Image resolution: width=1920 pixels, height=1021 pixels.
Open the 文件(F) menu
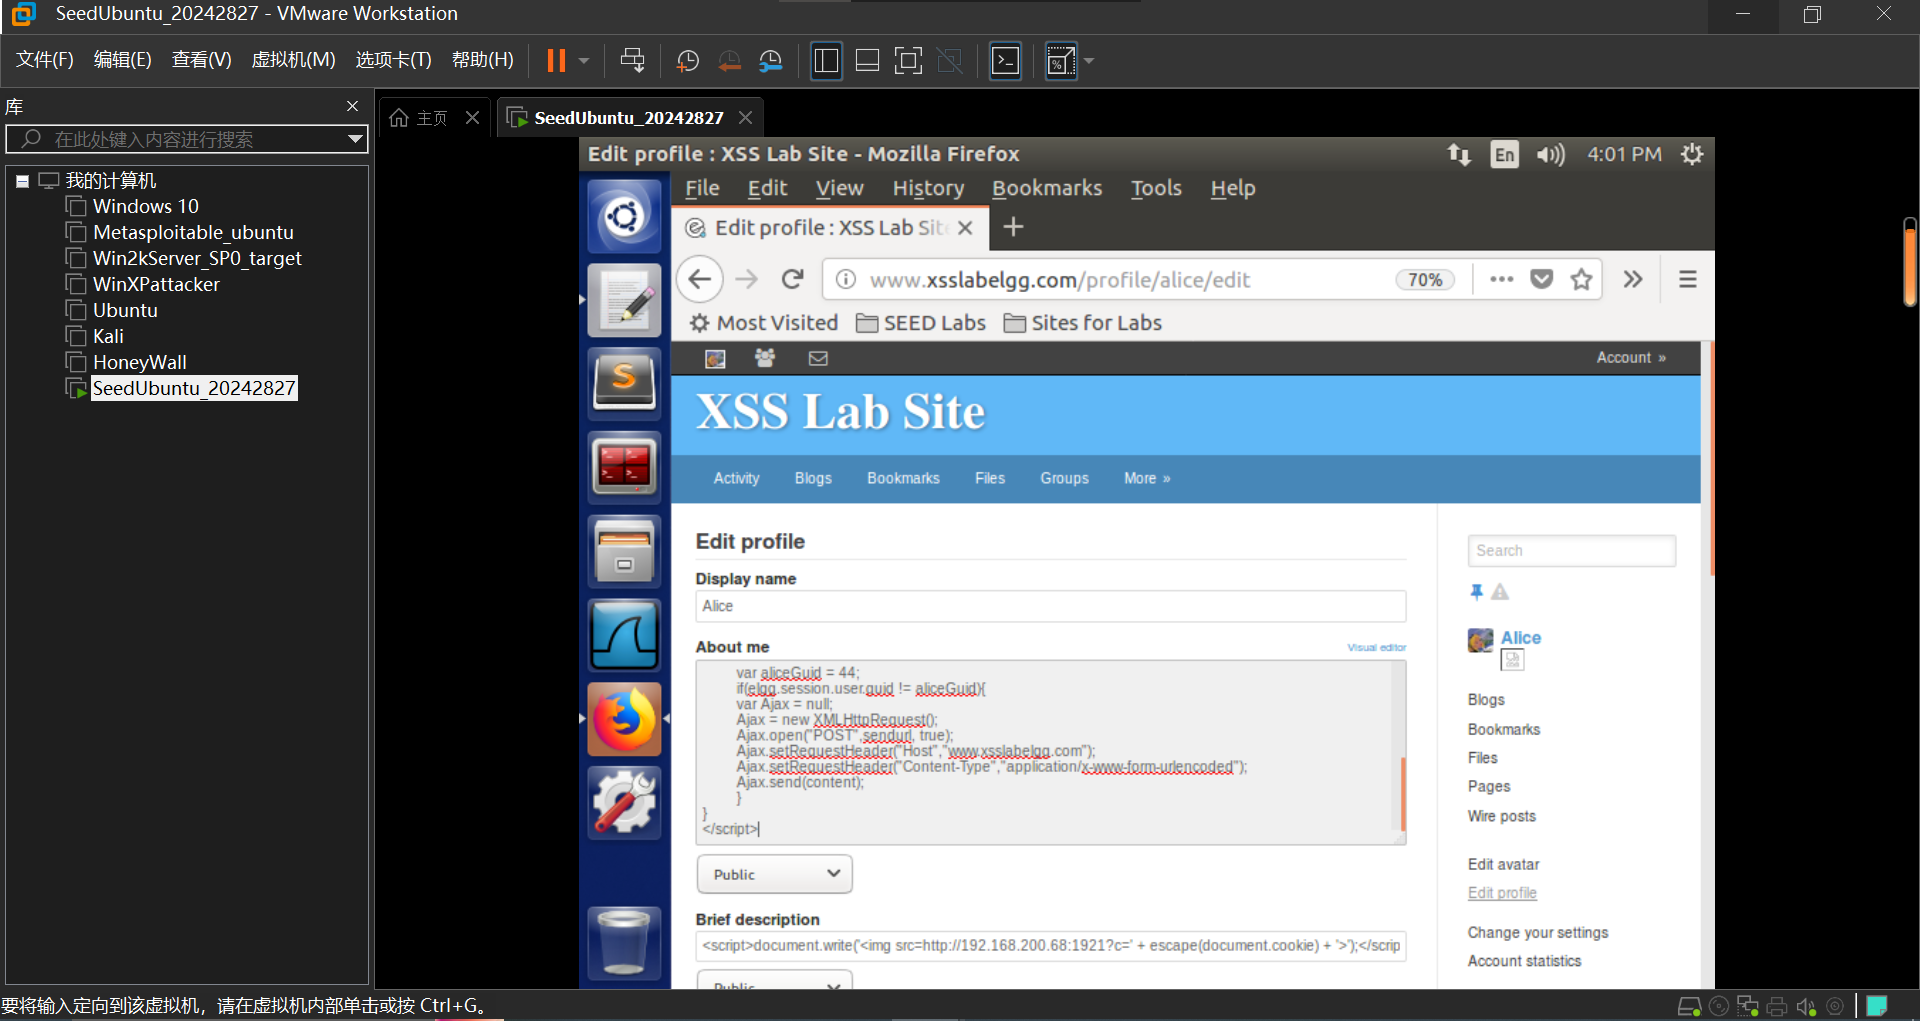(x=45, y=60)
